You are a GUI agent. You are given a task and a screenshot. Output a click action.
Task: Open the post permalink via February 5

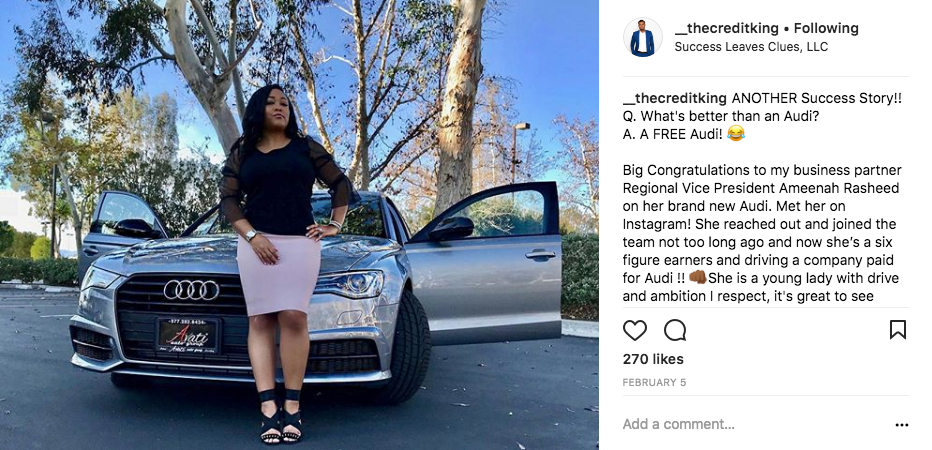click(x=654, y=383)
